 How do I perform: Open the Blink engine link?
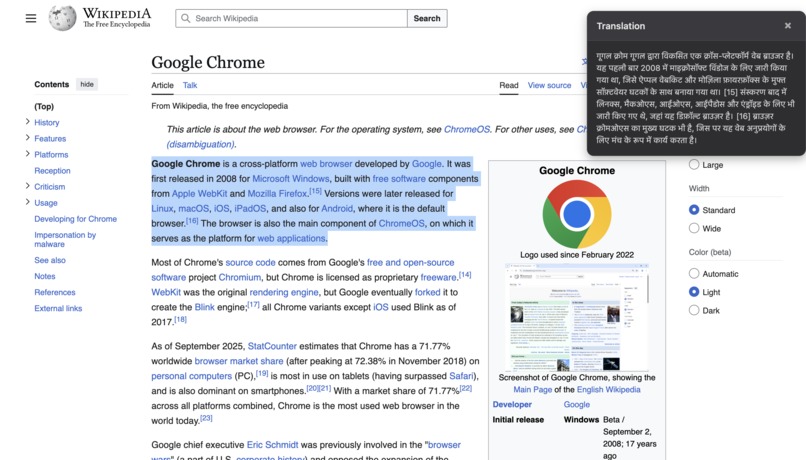point(204,307)
